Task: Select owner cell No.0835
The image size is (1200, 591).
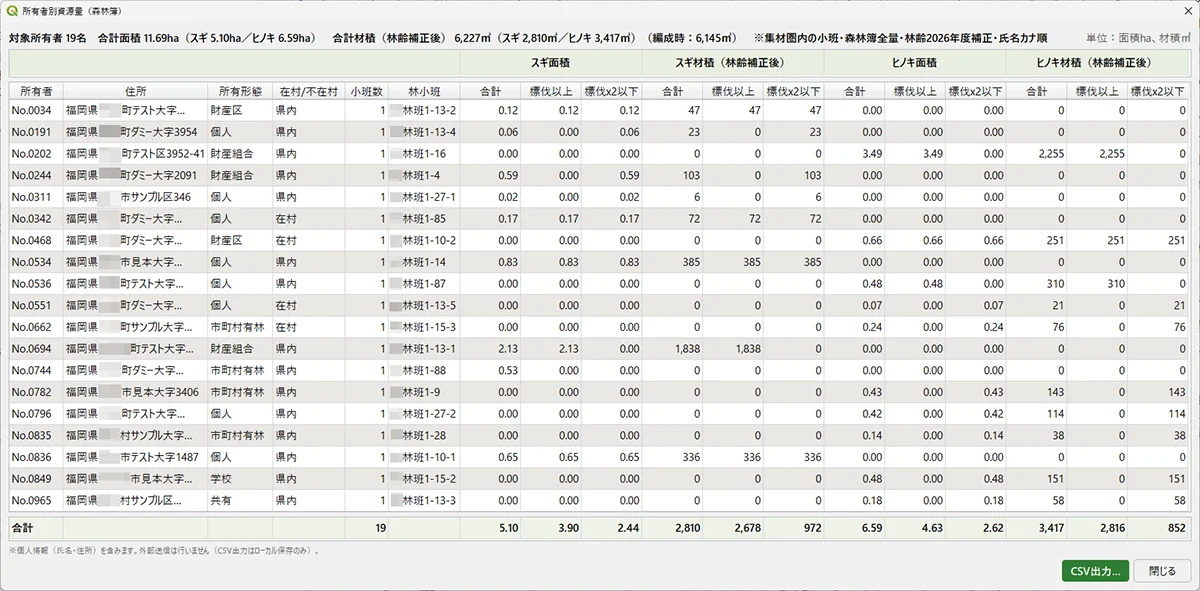Action: tap(35, 435)
